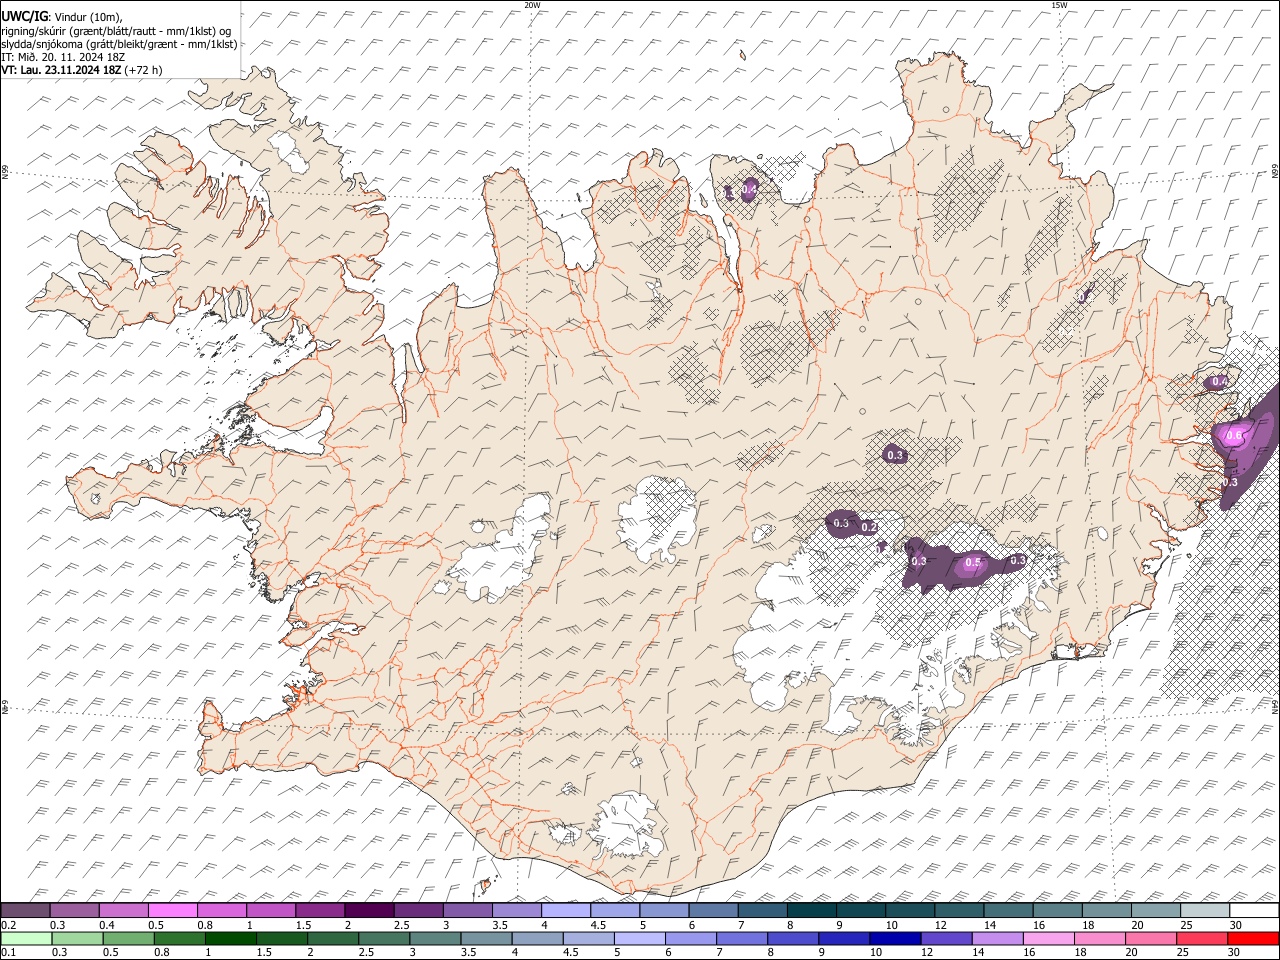Select the forest green 2 swatch in lower legend

(x=333, y=938)
